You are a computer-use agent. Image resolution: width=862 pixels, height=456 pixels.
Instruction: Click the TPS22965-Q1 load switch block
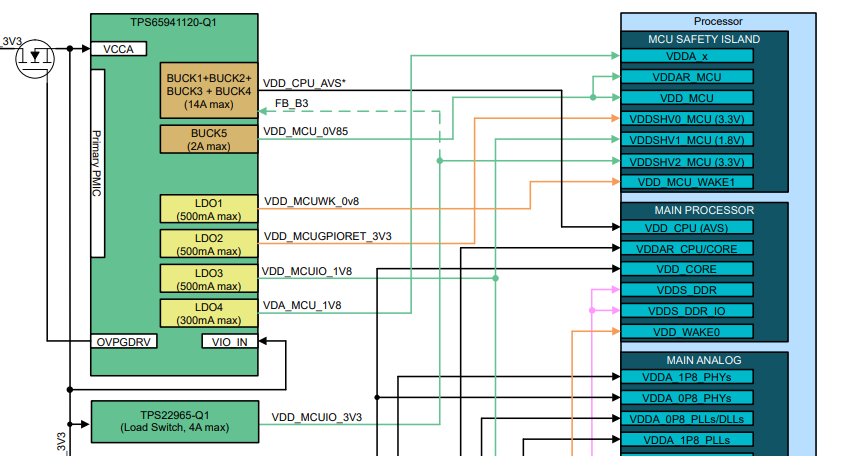pos(175,422)
